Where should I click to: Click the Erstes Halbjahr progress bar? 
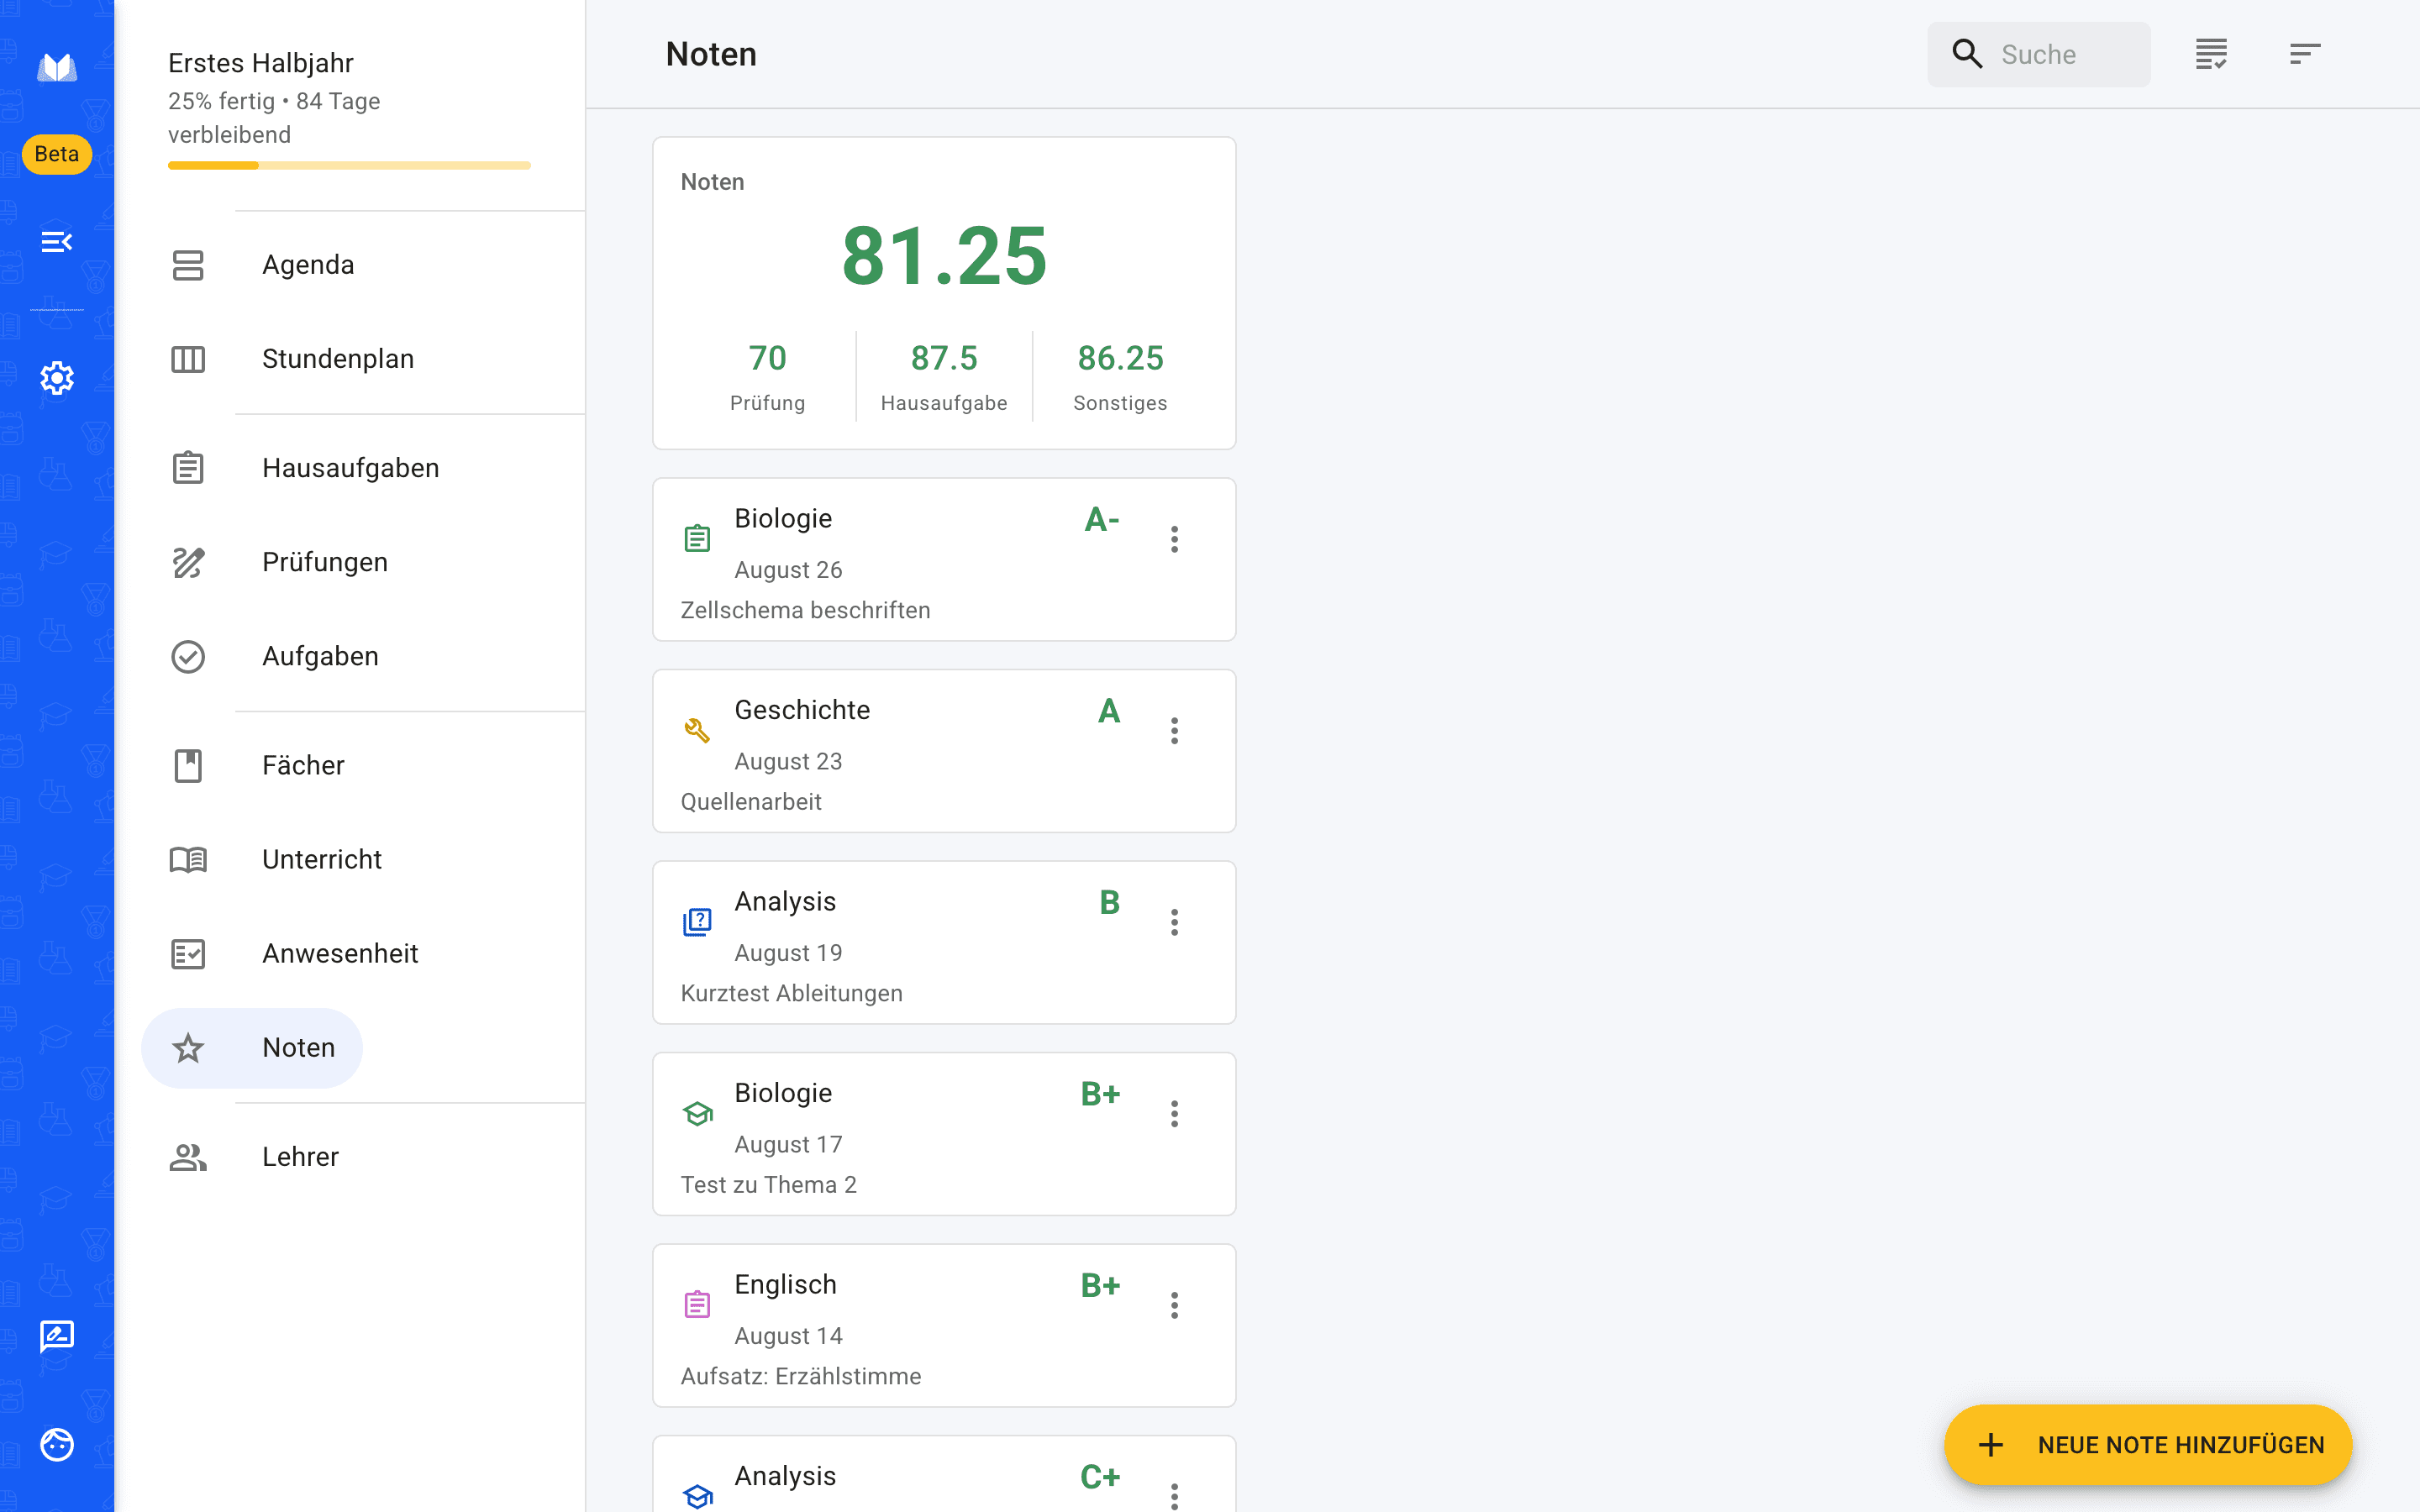pos(349,166)
